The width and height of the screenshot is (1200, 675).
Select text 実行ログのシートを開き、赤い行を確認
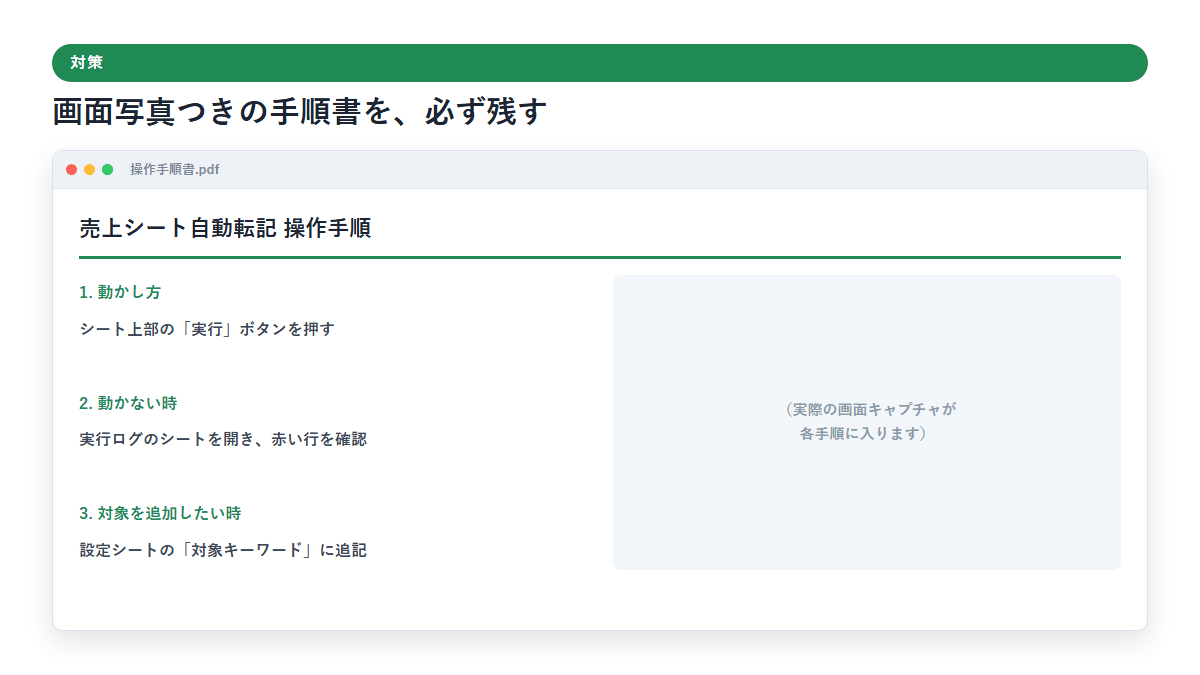point(223,439)
